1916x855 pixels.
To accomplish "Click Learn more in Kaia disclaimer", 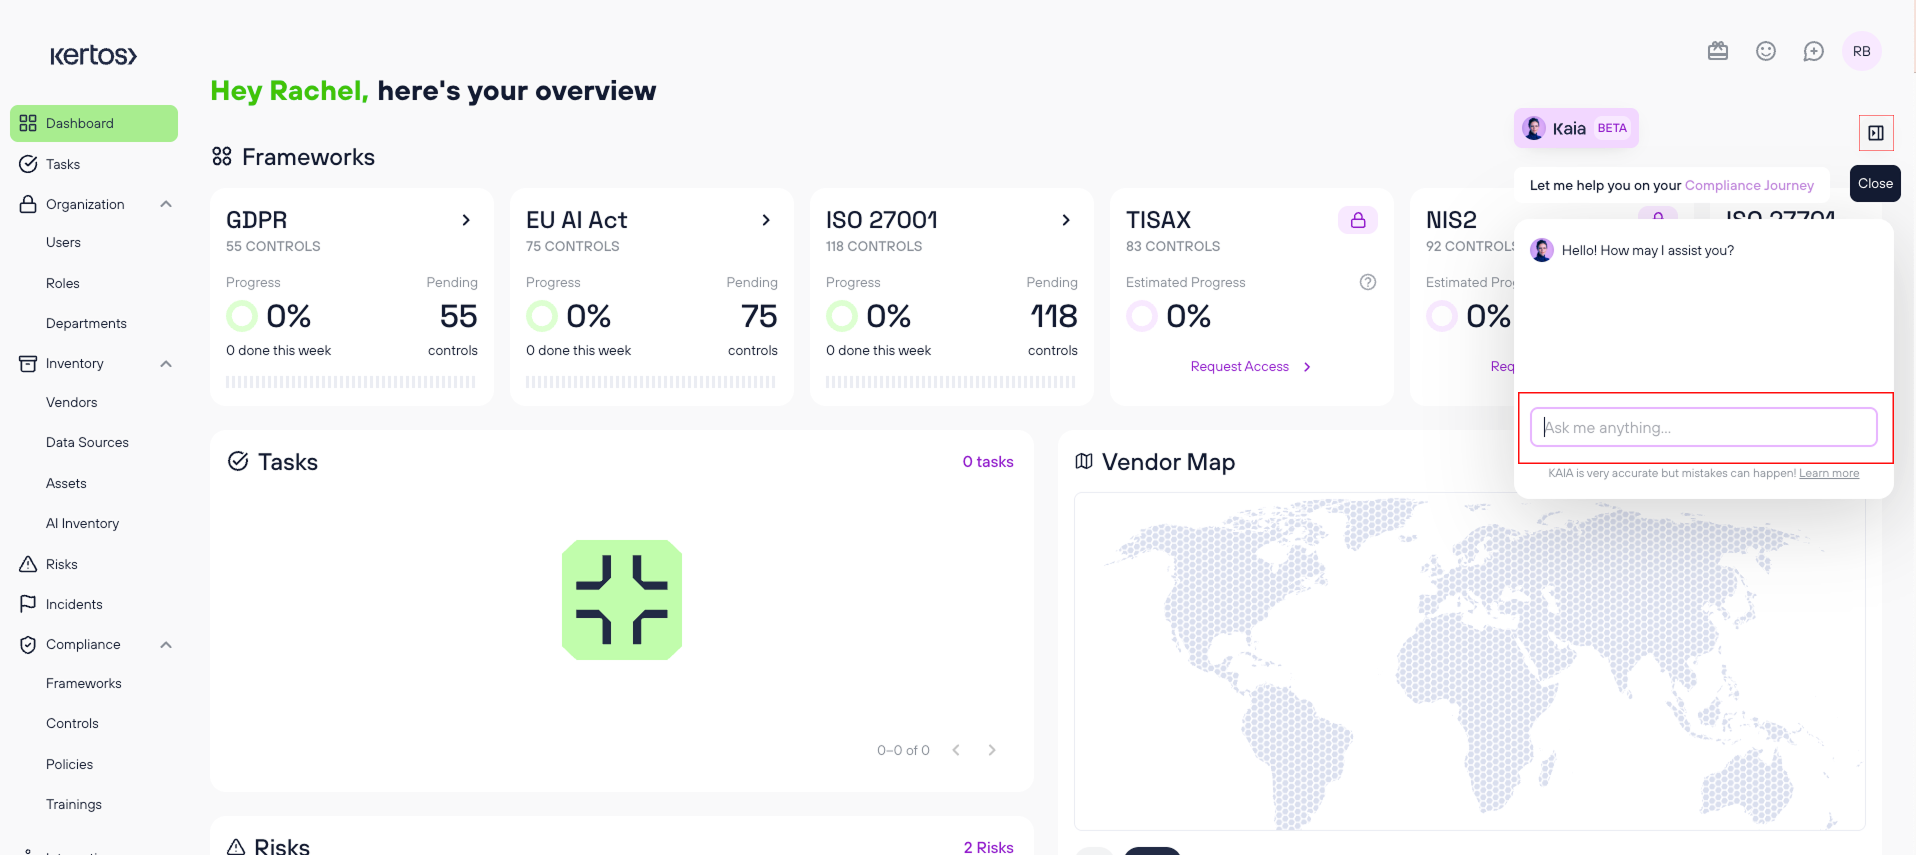I will 1829,473.
